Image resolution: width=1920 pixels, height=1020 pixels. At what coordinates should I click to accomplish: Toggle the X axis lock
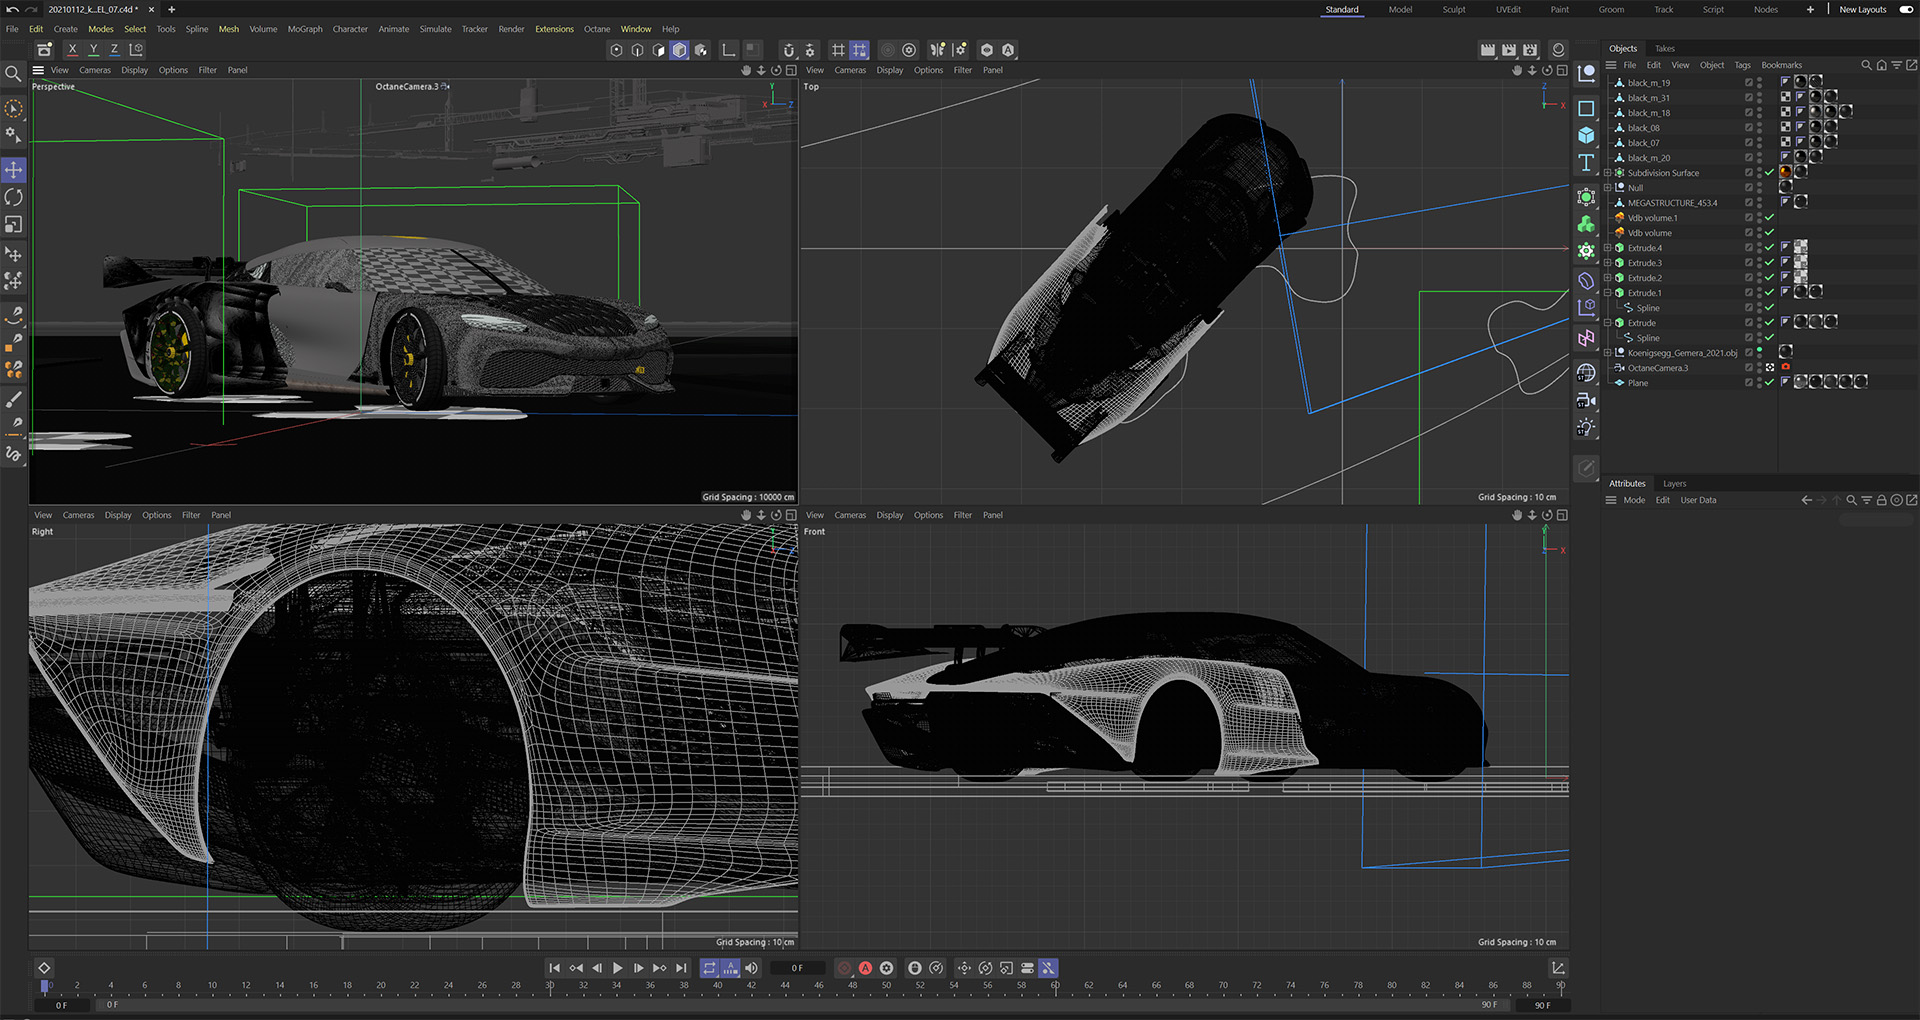[x=72, y=49]
